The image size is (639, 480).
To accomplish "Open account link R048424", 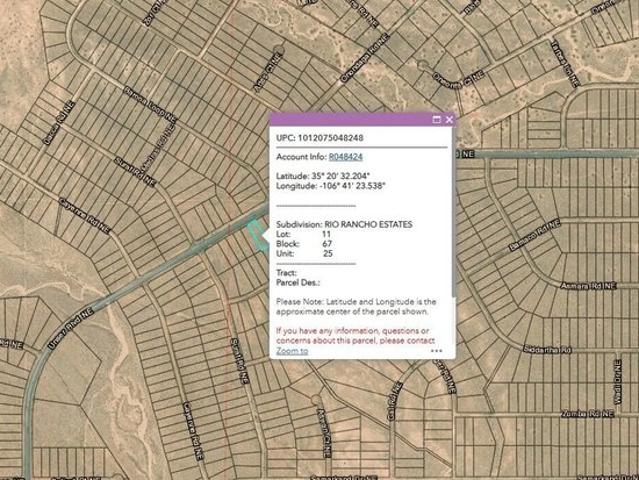I will click(x=346, y=157).
